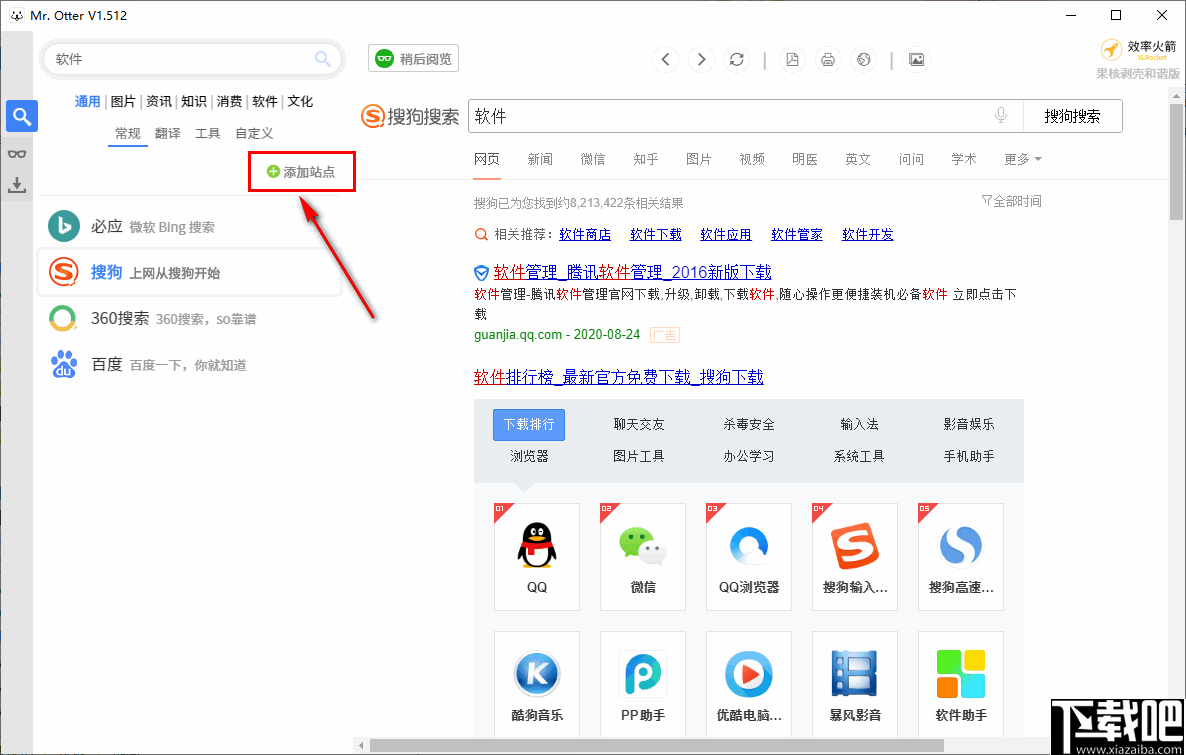Open page in external browser globe icon

pyautogui.click(x=864, y=59)
